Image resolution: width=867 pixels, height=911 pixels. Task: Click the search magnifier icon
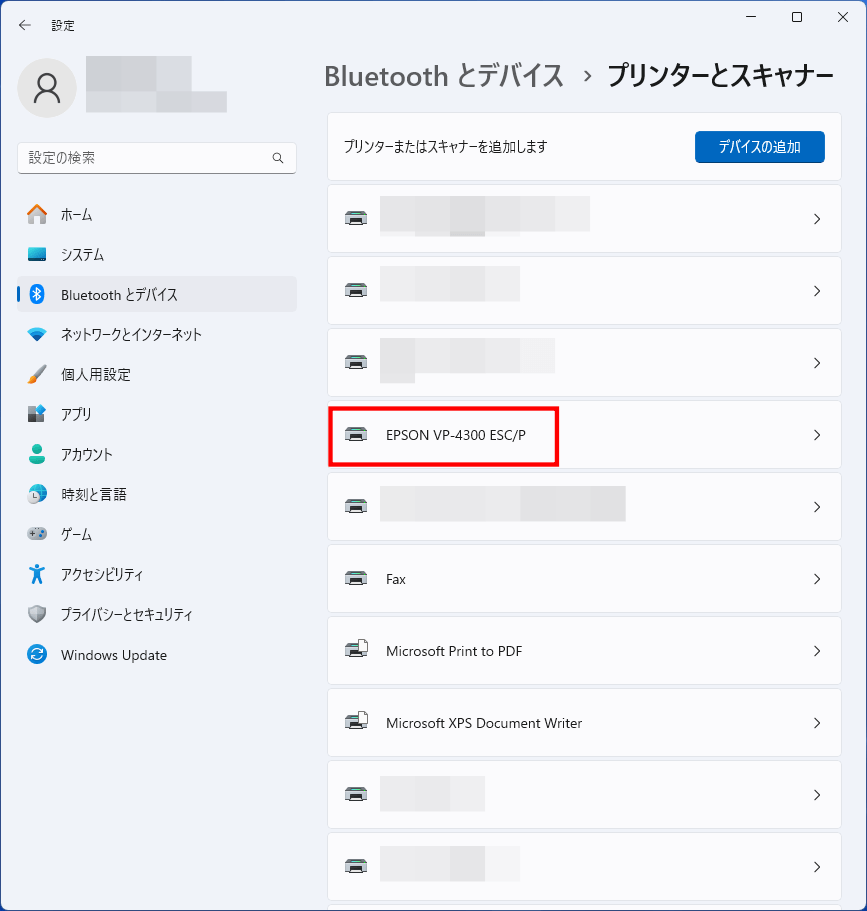pyautogui.click(x=278, y=158)
